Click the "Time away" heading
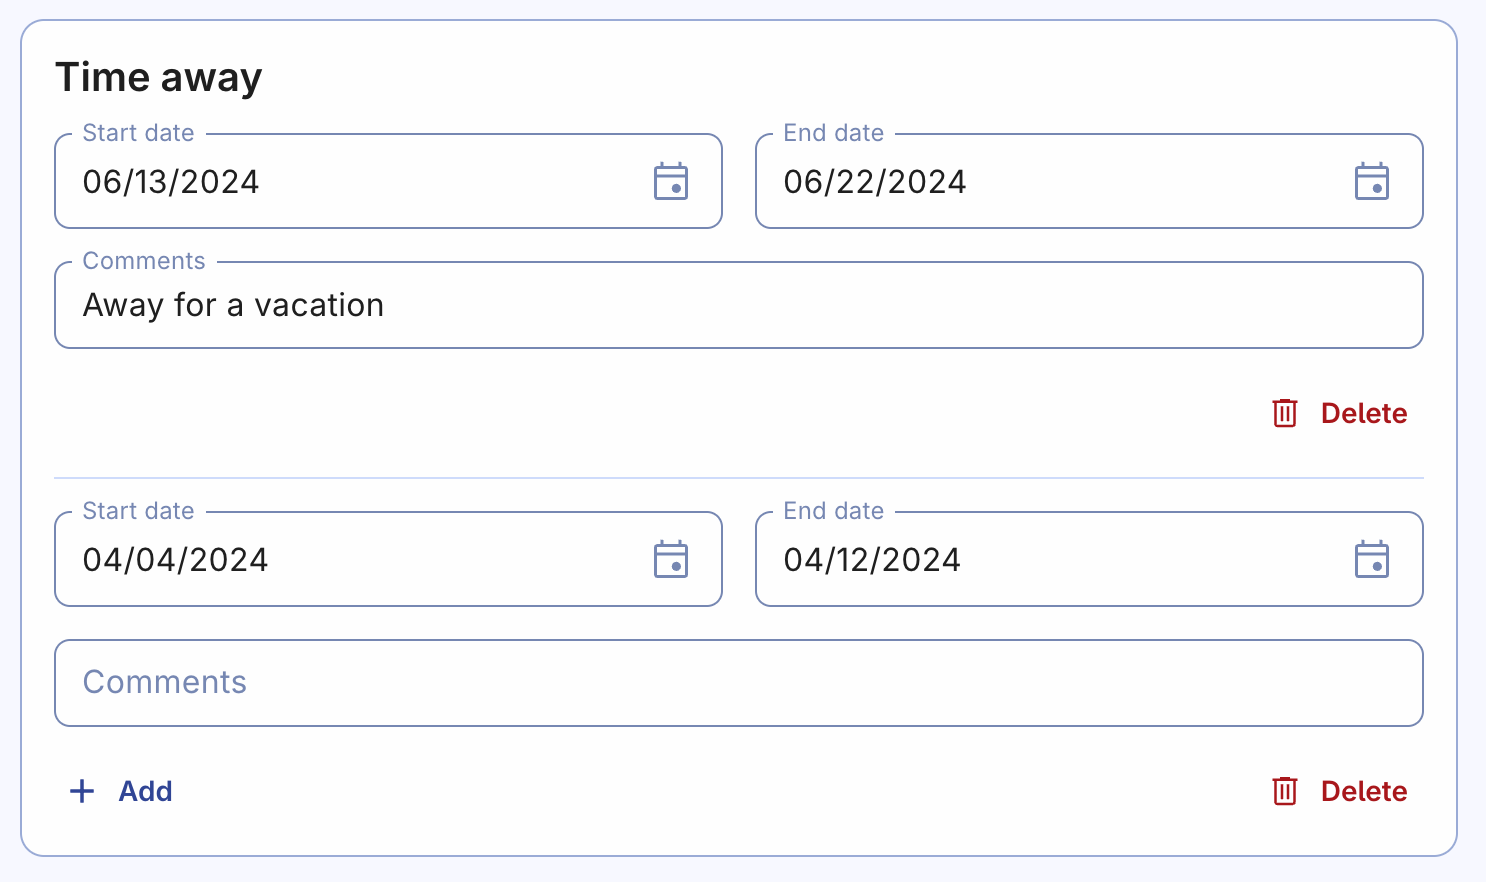Screen dimensions: 1486x882 point(159,77)
